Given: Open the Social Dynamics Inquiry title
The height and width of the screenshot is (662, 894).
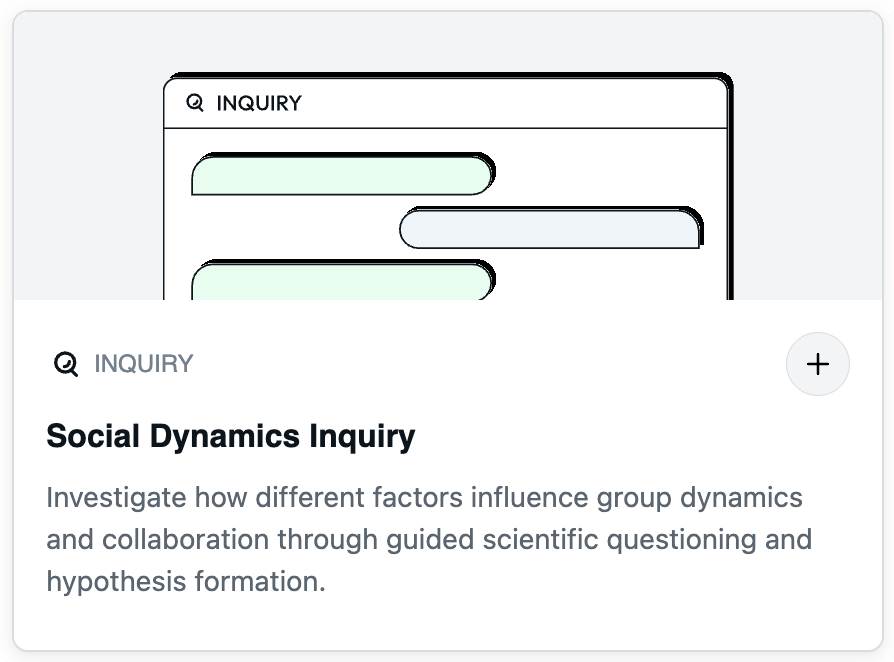Looking at the screenshot, I should pos(231,436).
